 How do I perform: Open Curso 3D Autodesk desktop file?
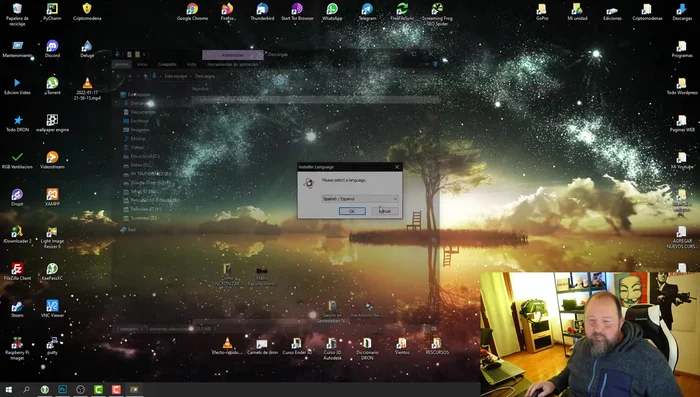tap(332, 349)
